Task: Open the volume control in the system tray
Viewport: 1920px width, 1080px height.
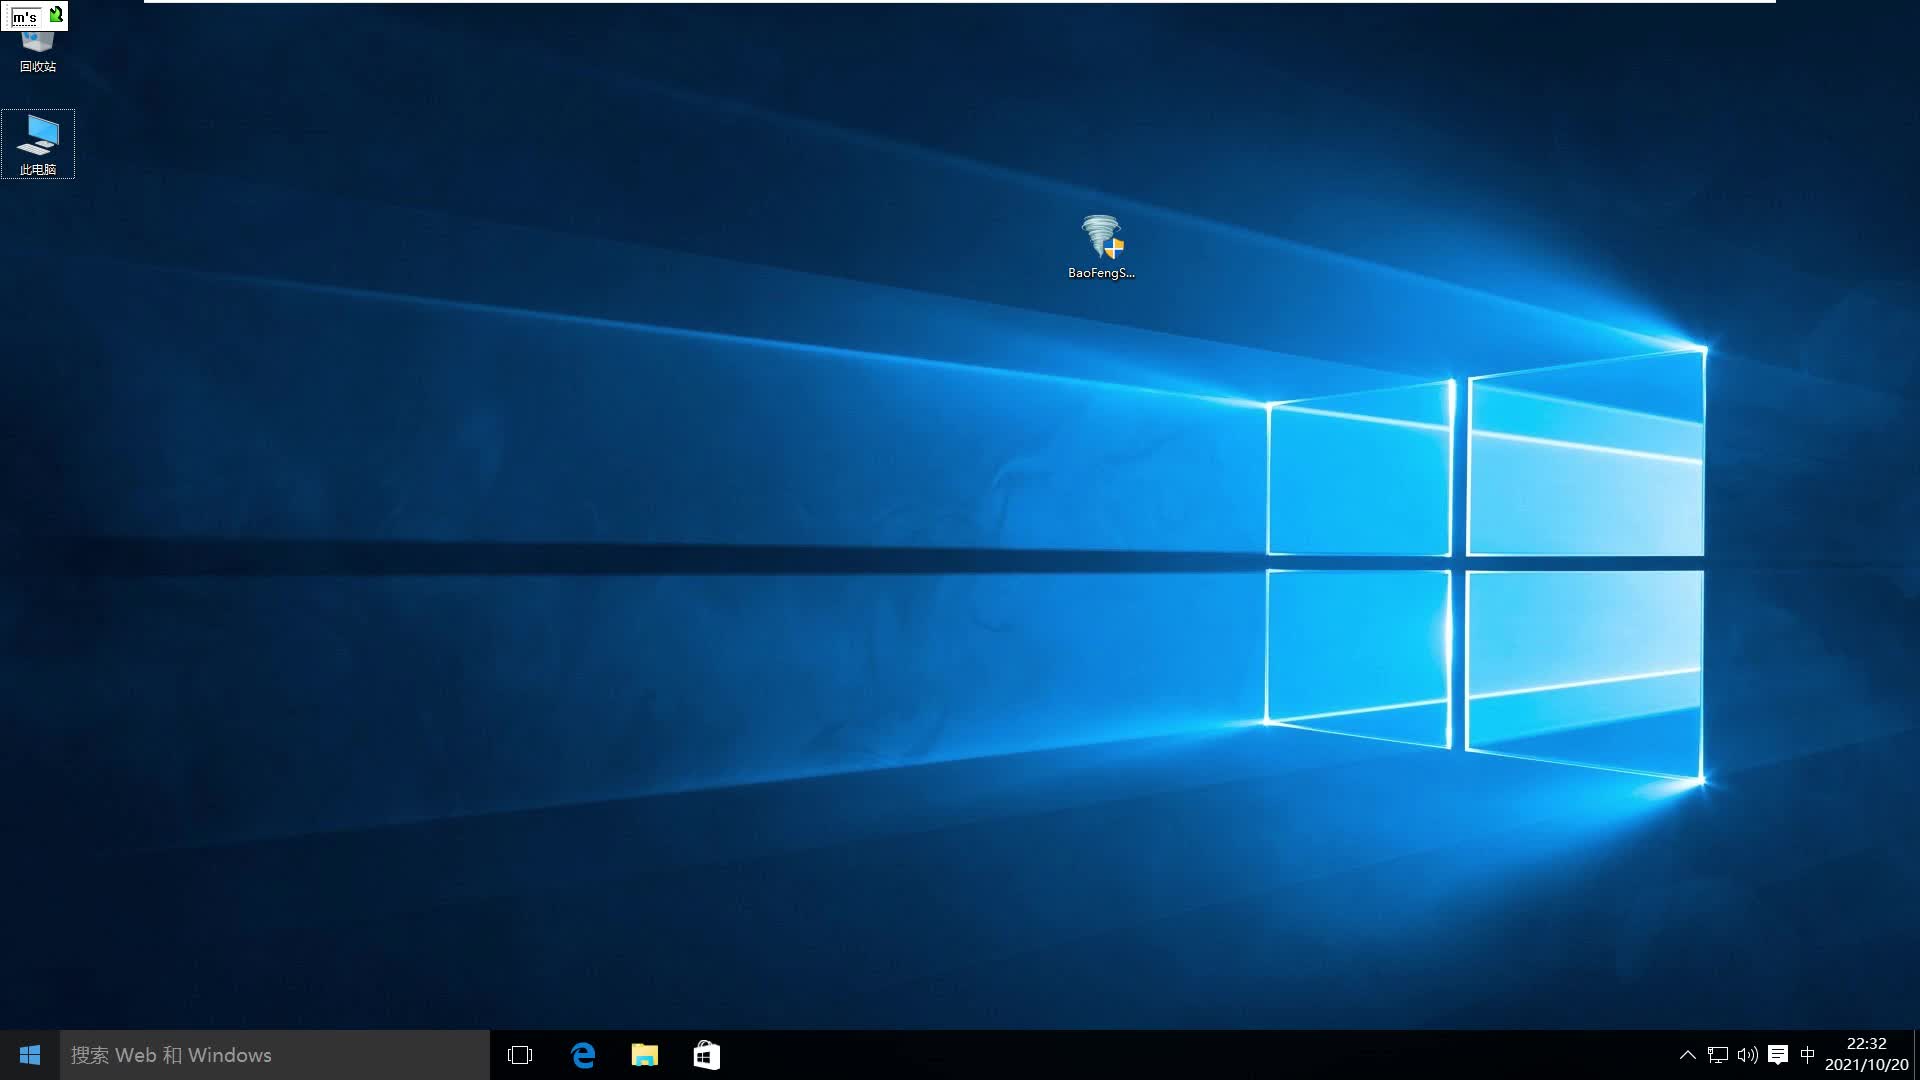Action: point(1747,1055)
